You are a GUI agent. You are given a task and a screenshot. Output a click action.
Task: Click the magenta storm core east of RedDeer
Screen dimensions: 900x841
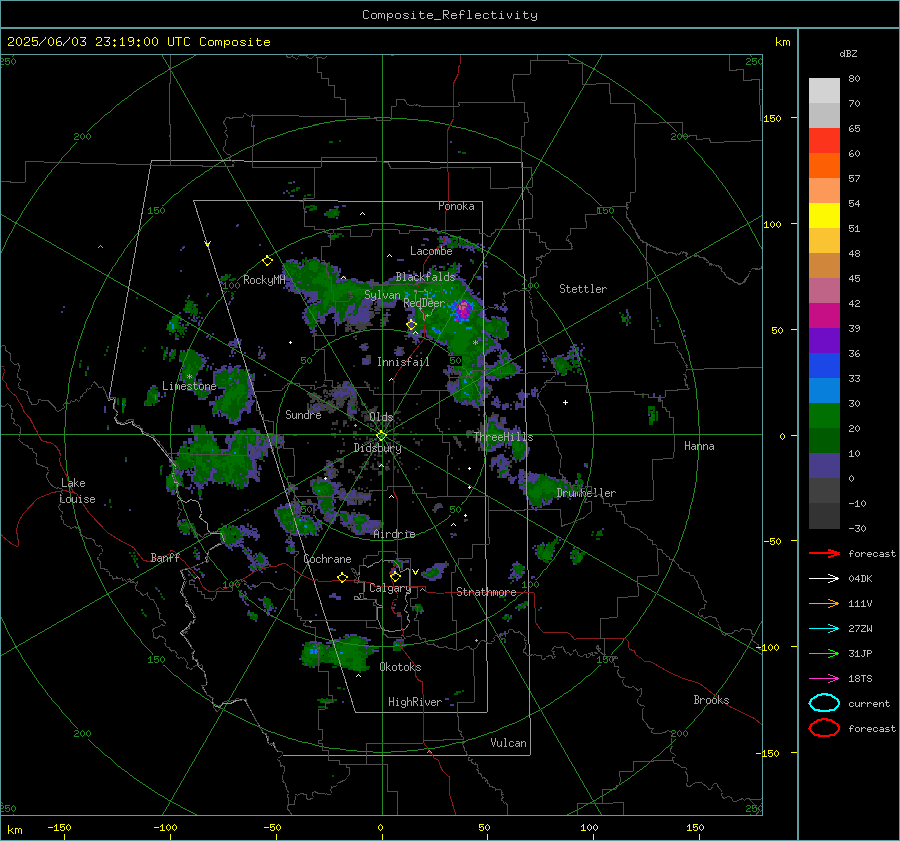coord(463,310)
